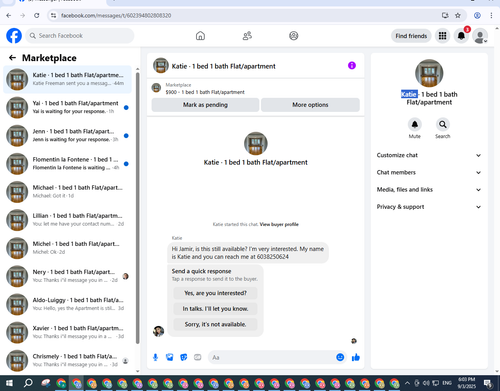
Task: Open Jenn conversation in chat list
Action: (67, 136)
